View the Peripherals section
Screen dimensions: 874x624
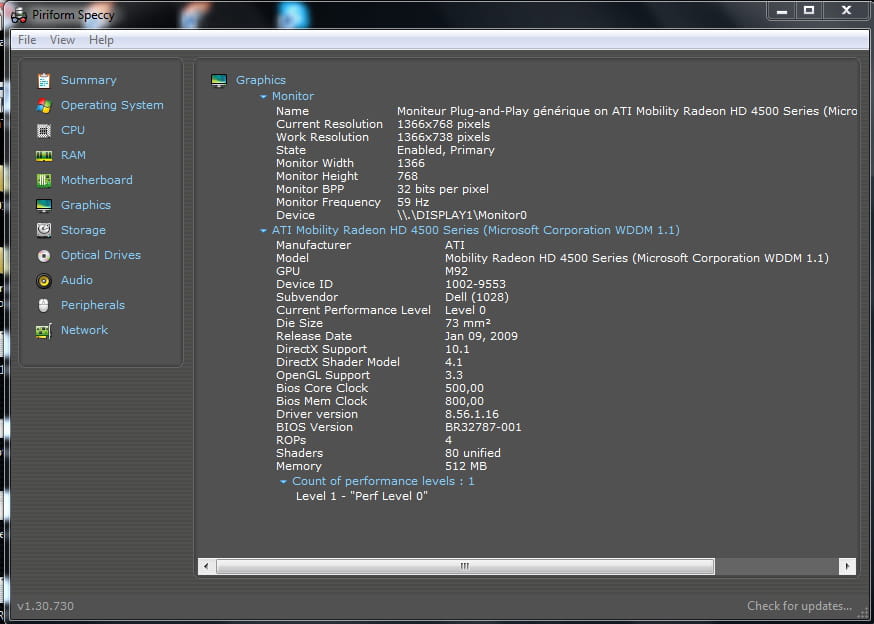pyautogui.click(x=93, y=306)
